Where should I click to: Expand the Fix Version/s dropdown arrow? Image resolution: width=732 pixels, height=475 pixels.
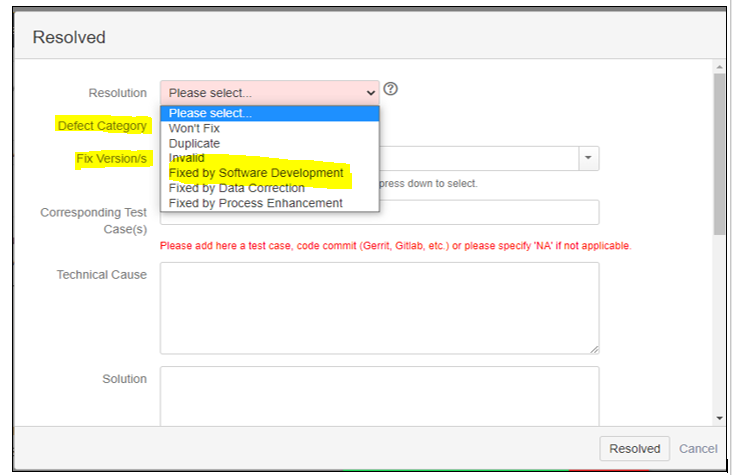pos(588,158)
